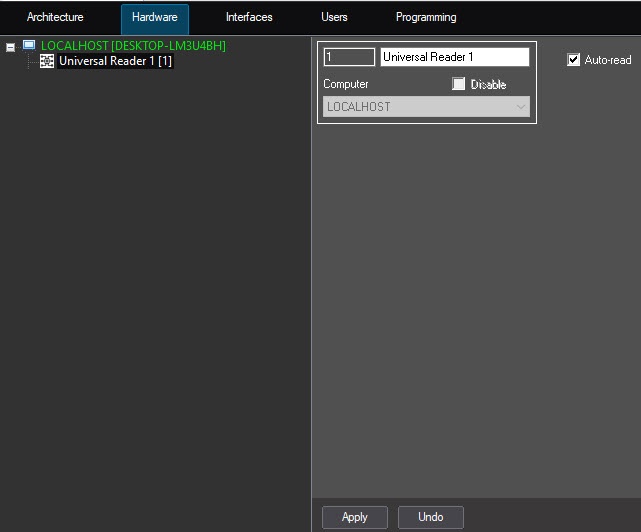Viewport: 641px width, 532px height.
Task: Click the Universal Reader 1 device icon
Action: point(47,61)
